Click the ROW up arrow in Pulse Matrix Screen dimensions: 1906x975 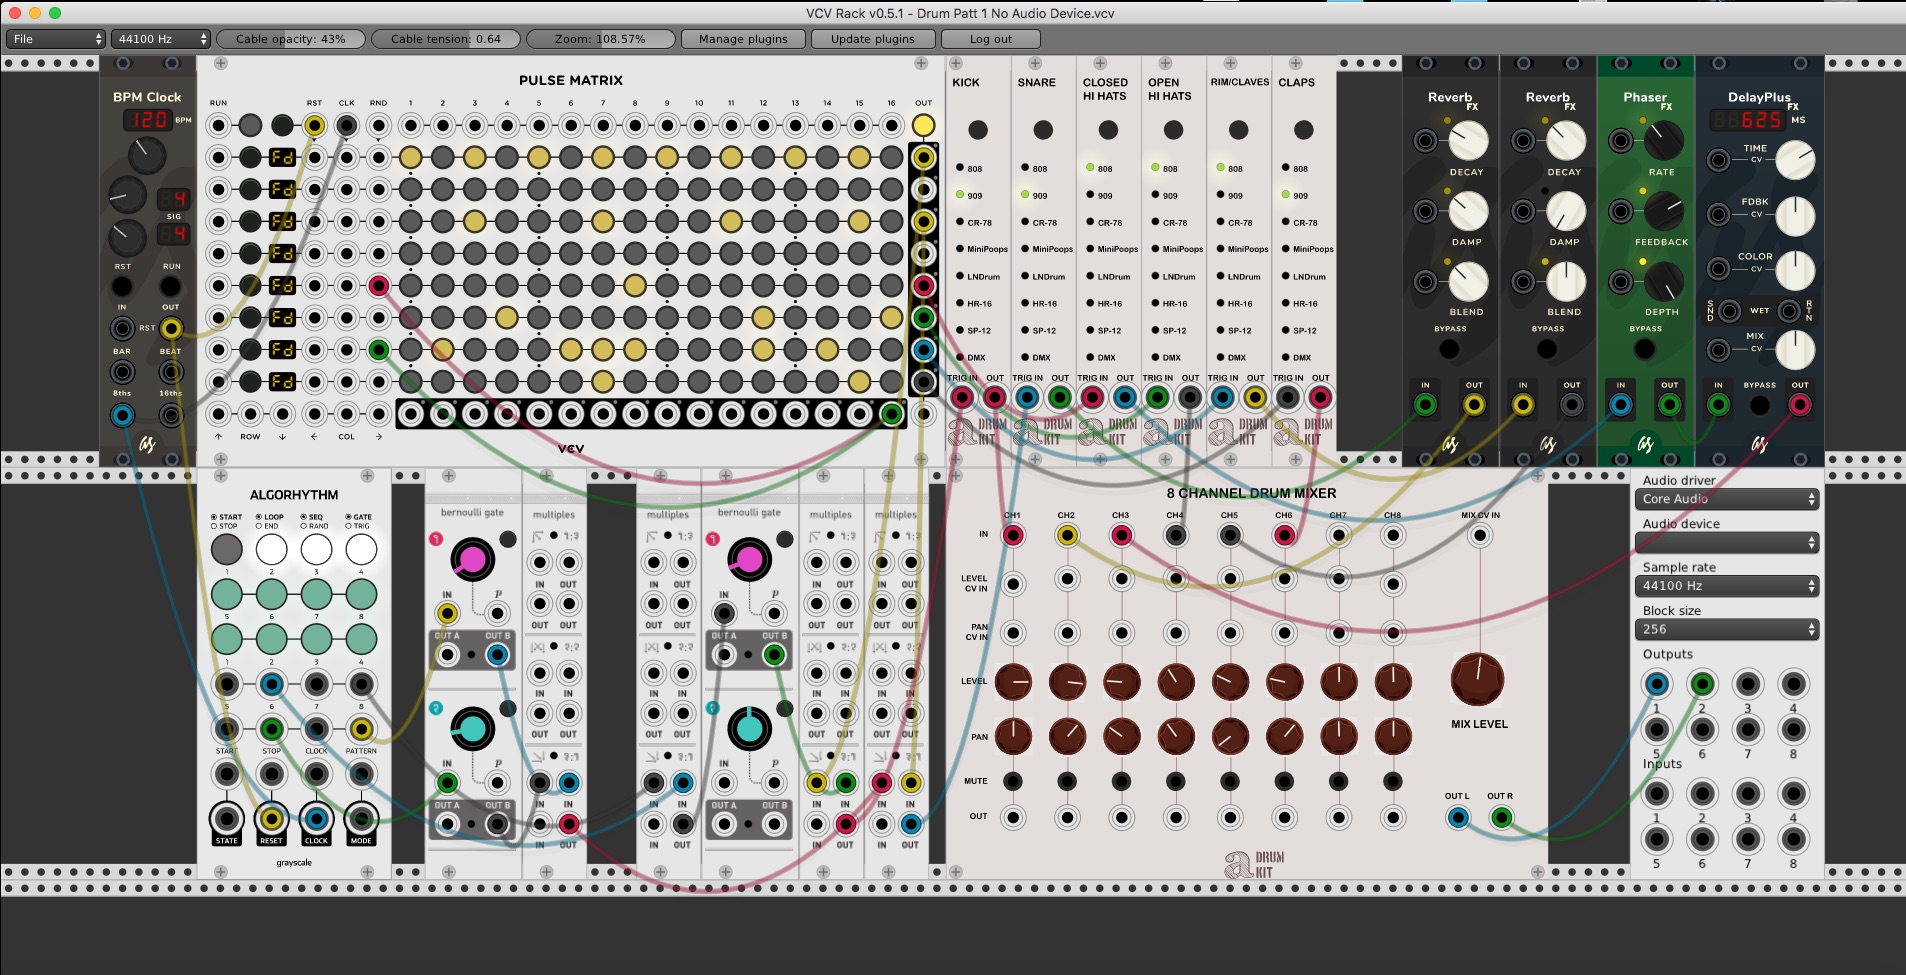(218, 437)
